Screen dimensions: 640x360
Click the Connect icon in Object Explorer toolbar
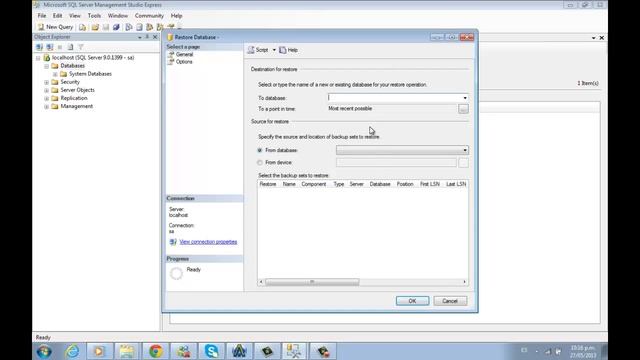(x=39, y=47)
